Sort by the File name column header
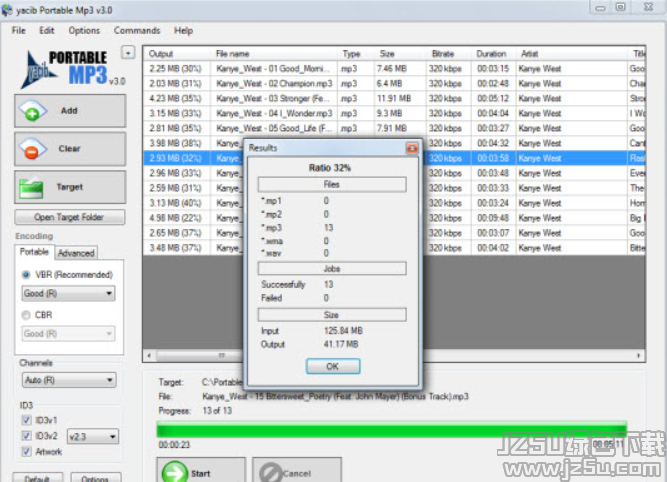 click(x=274, y=54)
